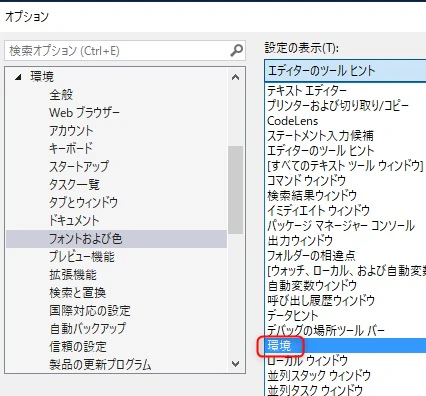Viewport: 426px width, 396px height.
Task: Choose データヒント list entry
Action: coord(346,315)
